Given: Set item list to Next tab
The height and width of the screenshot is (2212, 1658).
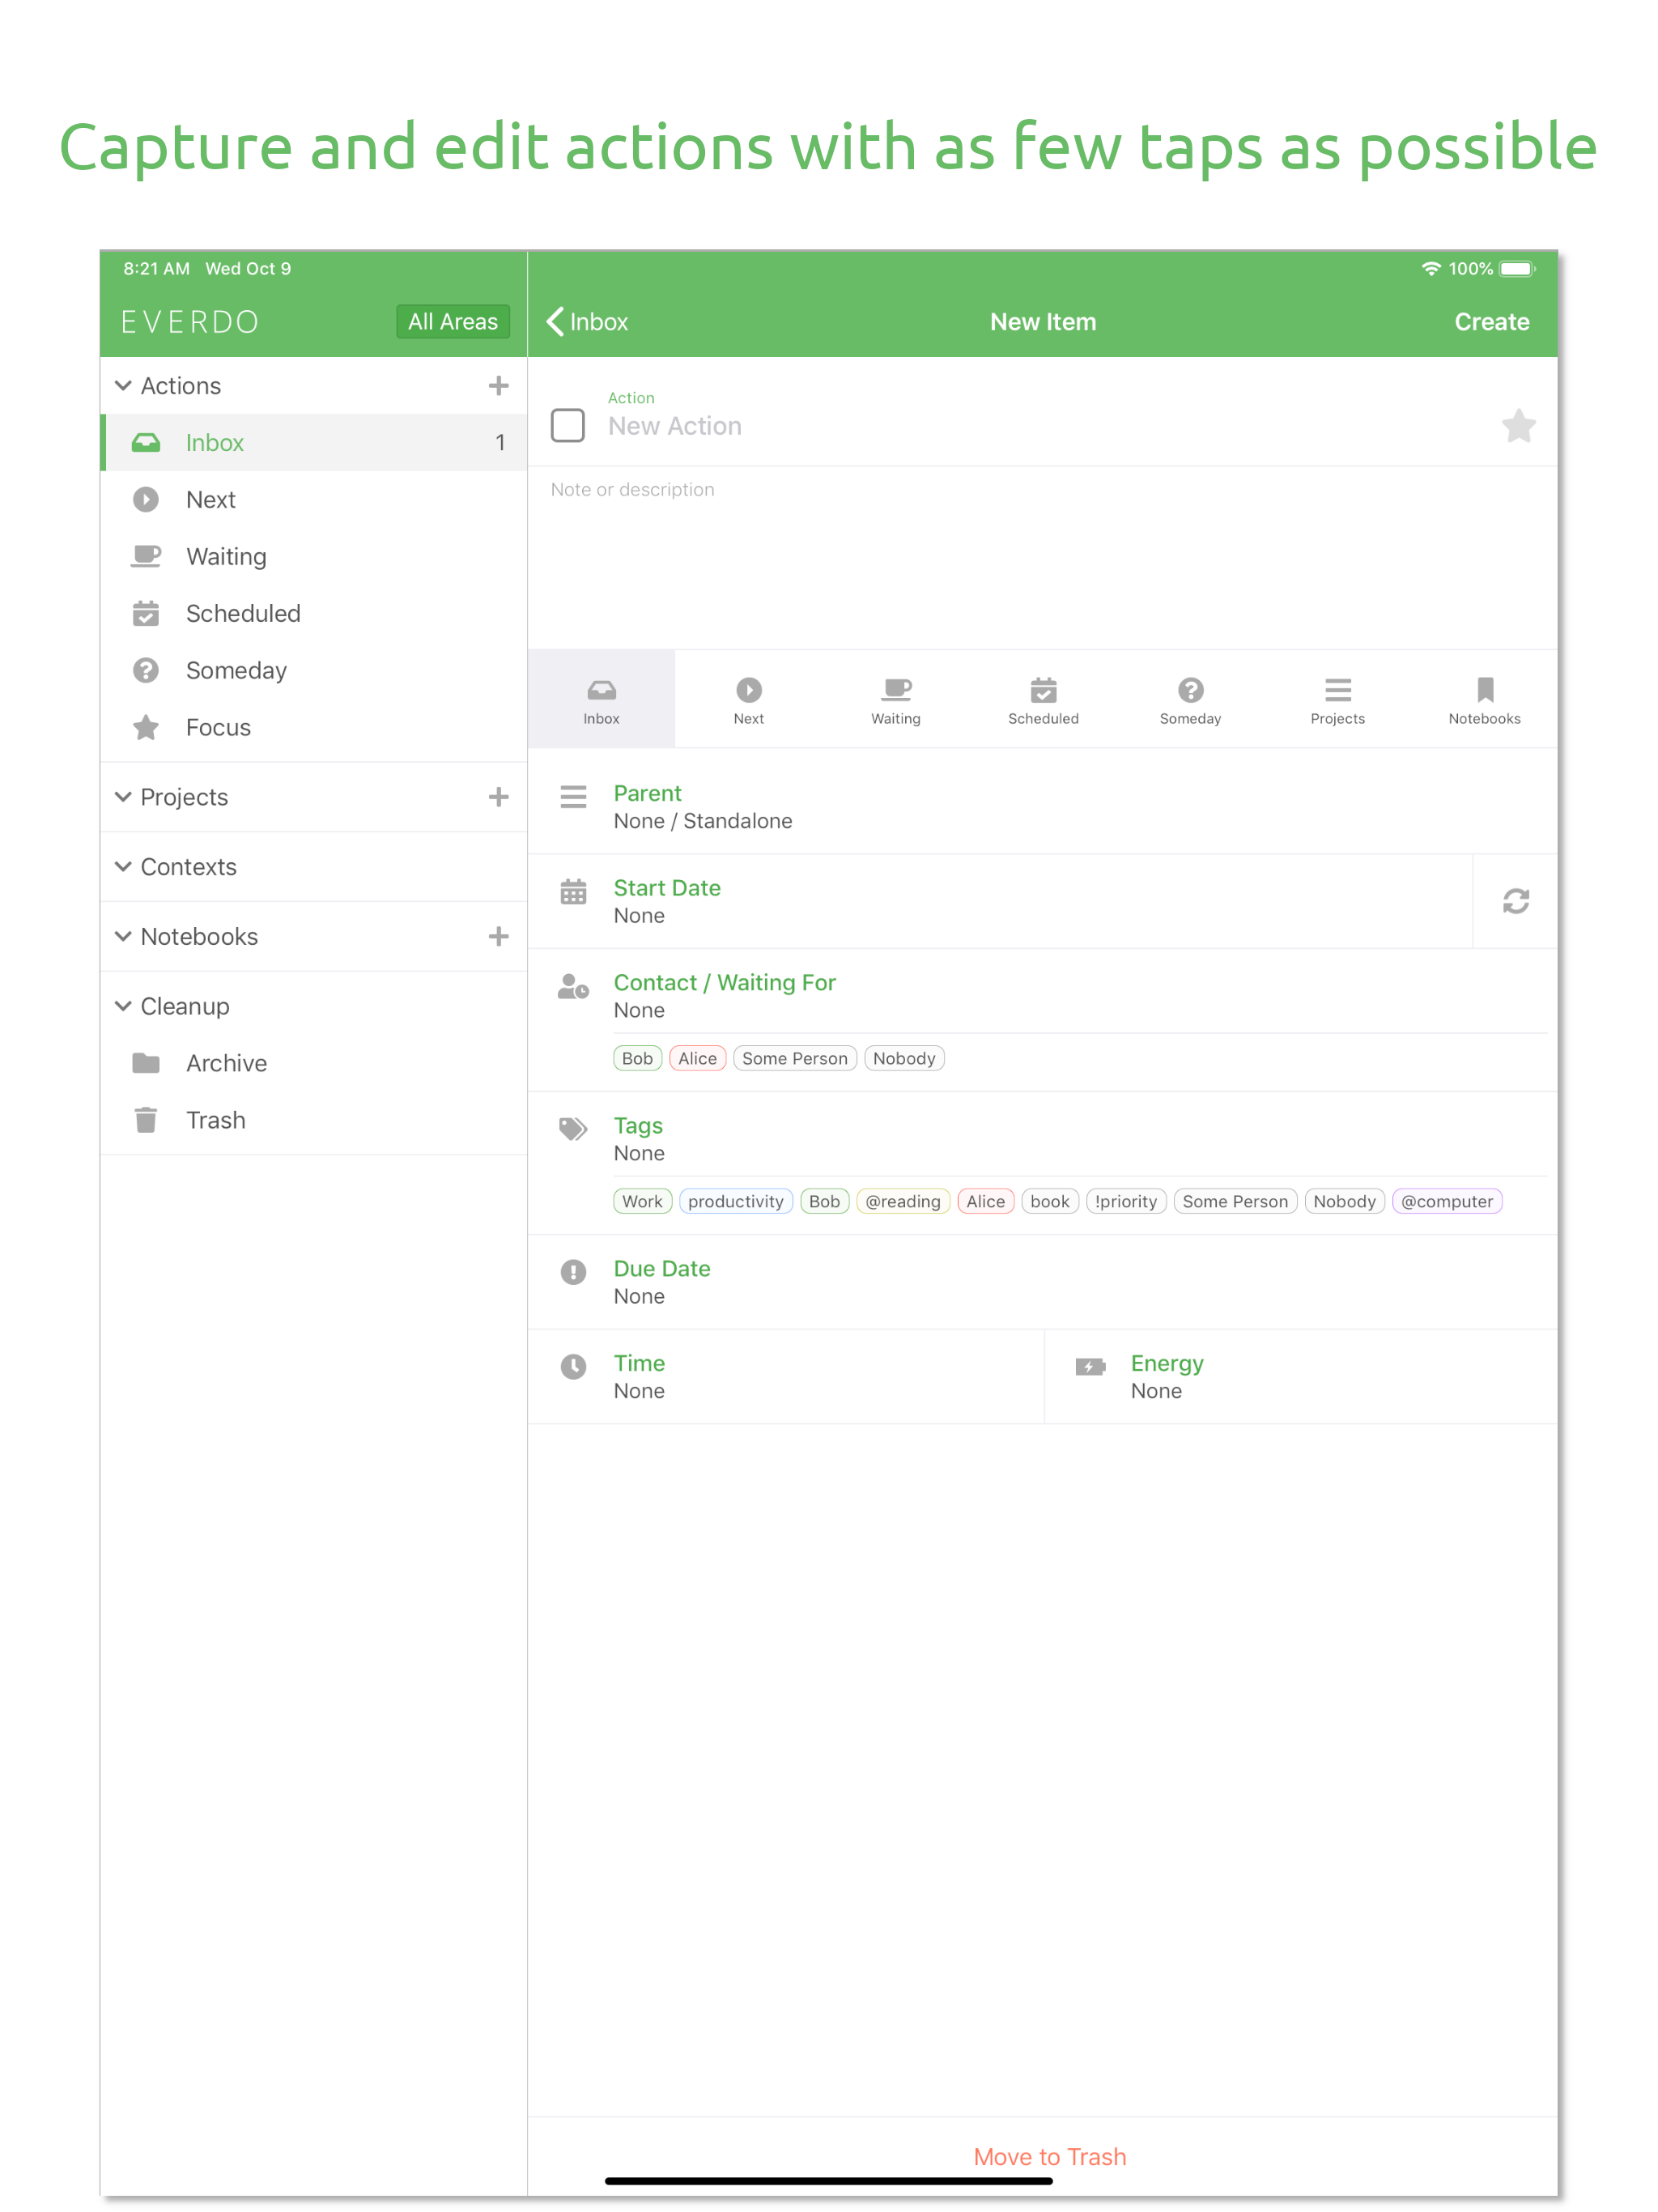Looking at the screenshot, I should click(748, 699).
